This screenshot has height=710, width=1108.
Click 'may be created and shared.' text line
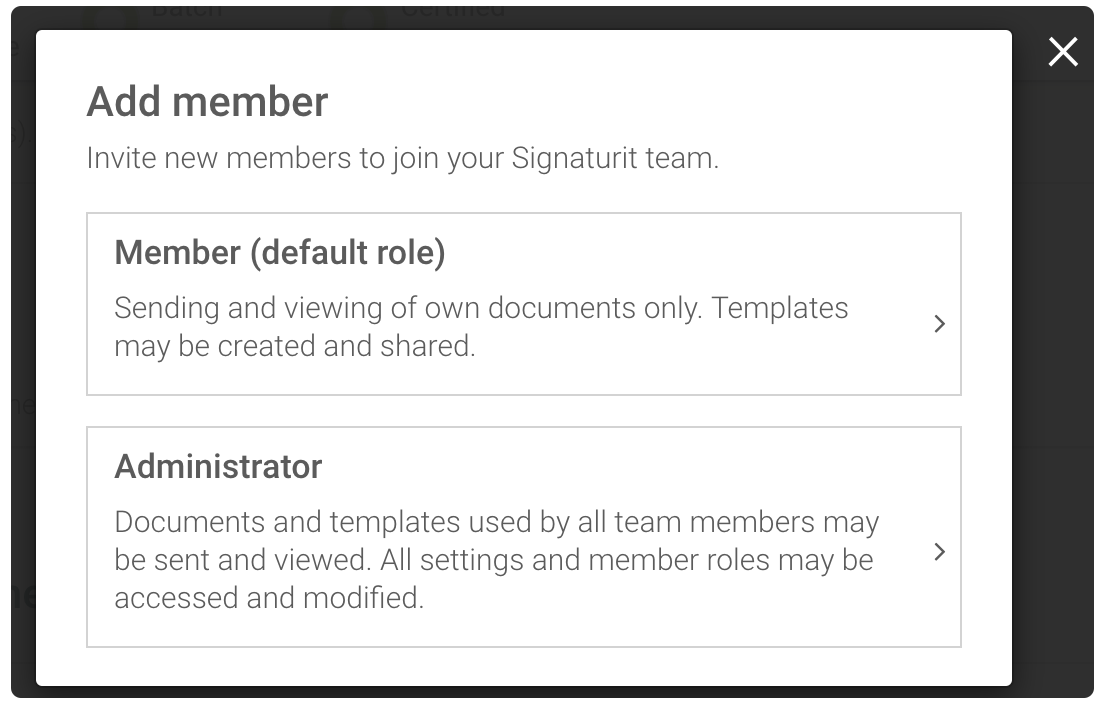pos(295,346)
